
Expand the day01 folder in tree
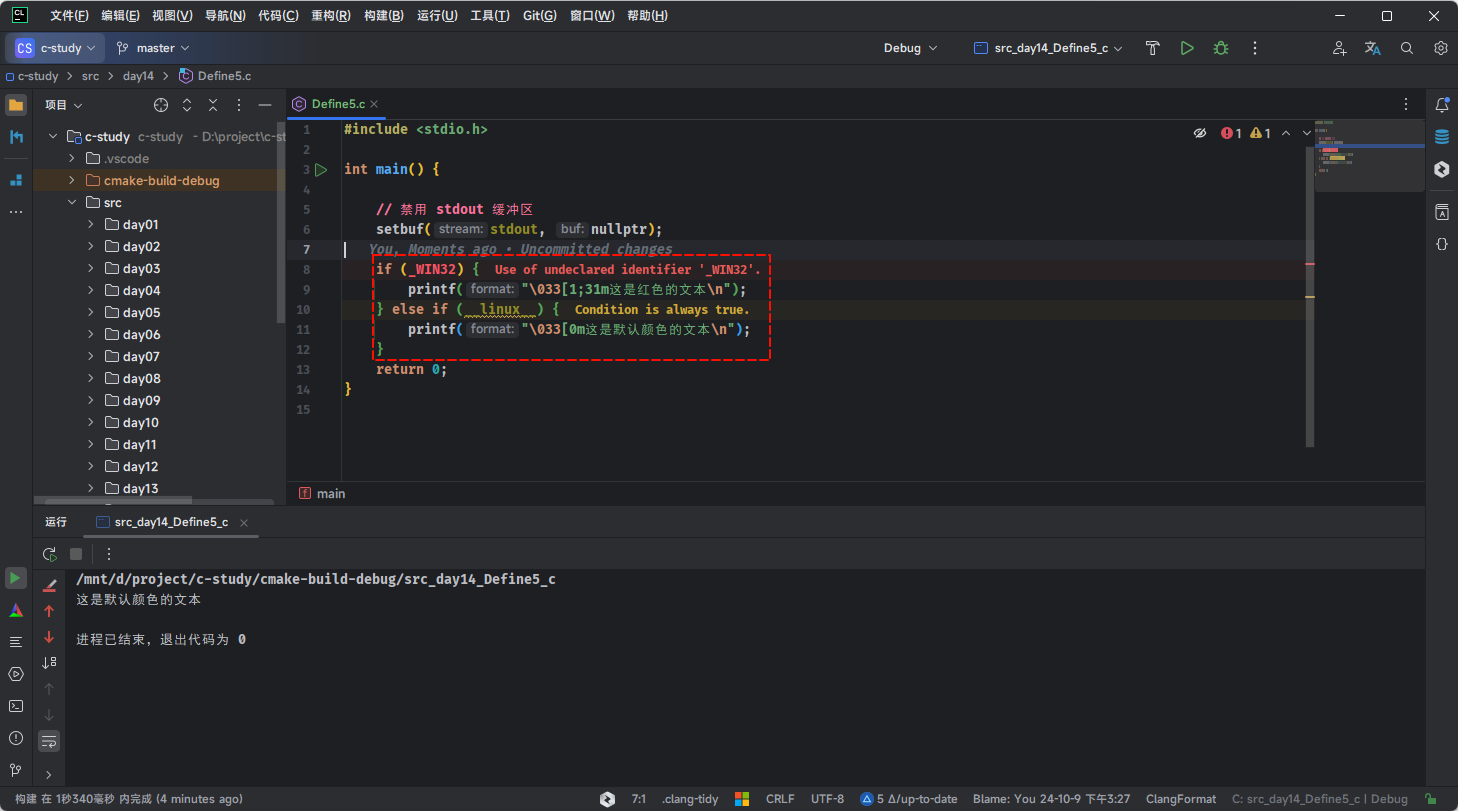coord(91,225)
